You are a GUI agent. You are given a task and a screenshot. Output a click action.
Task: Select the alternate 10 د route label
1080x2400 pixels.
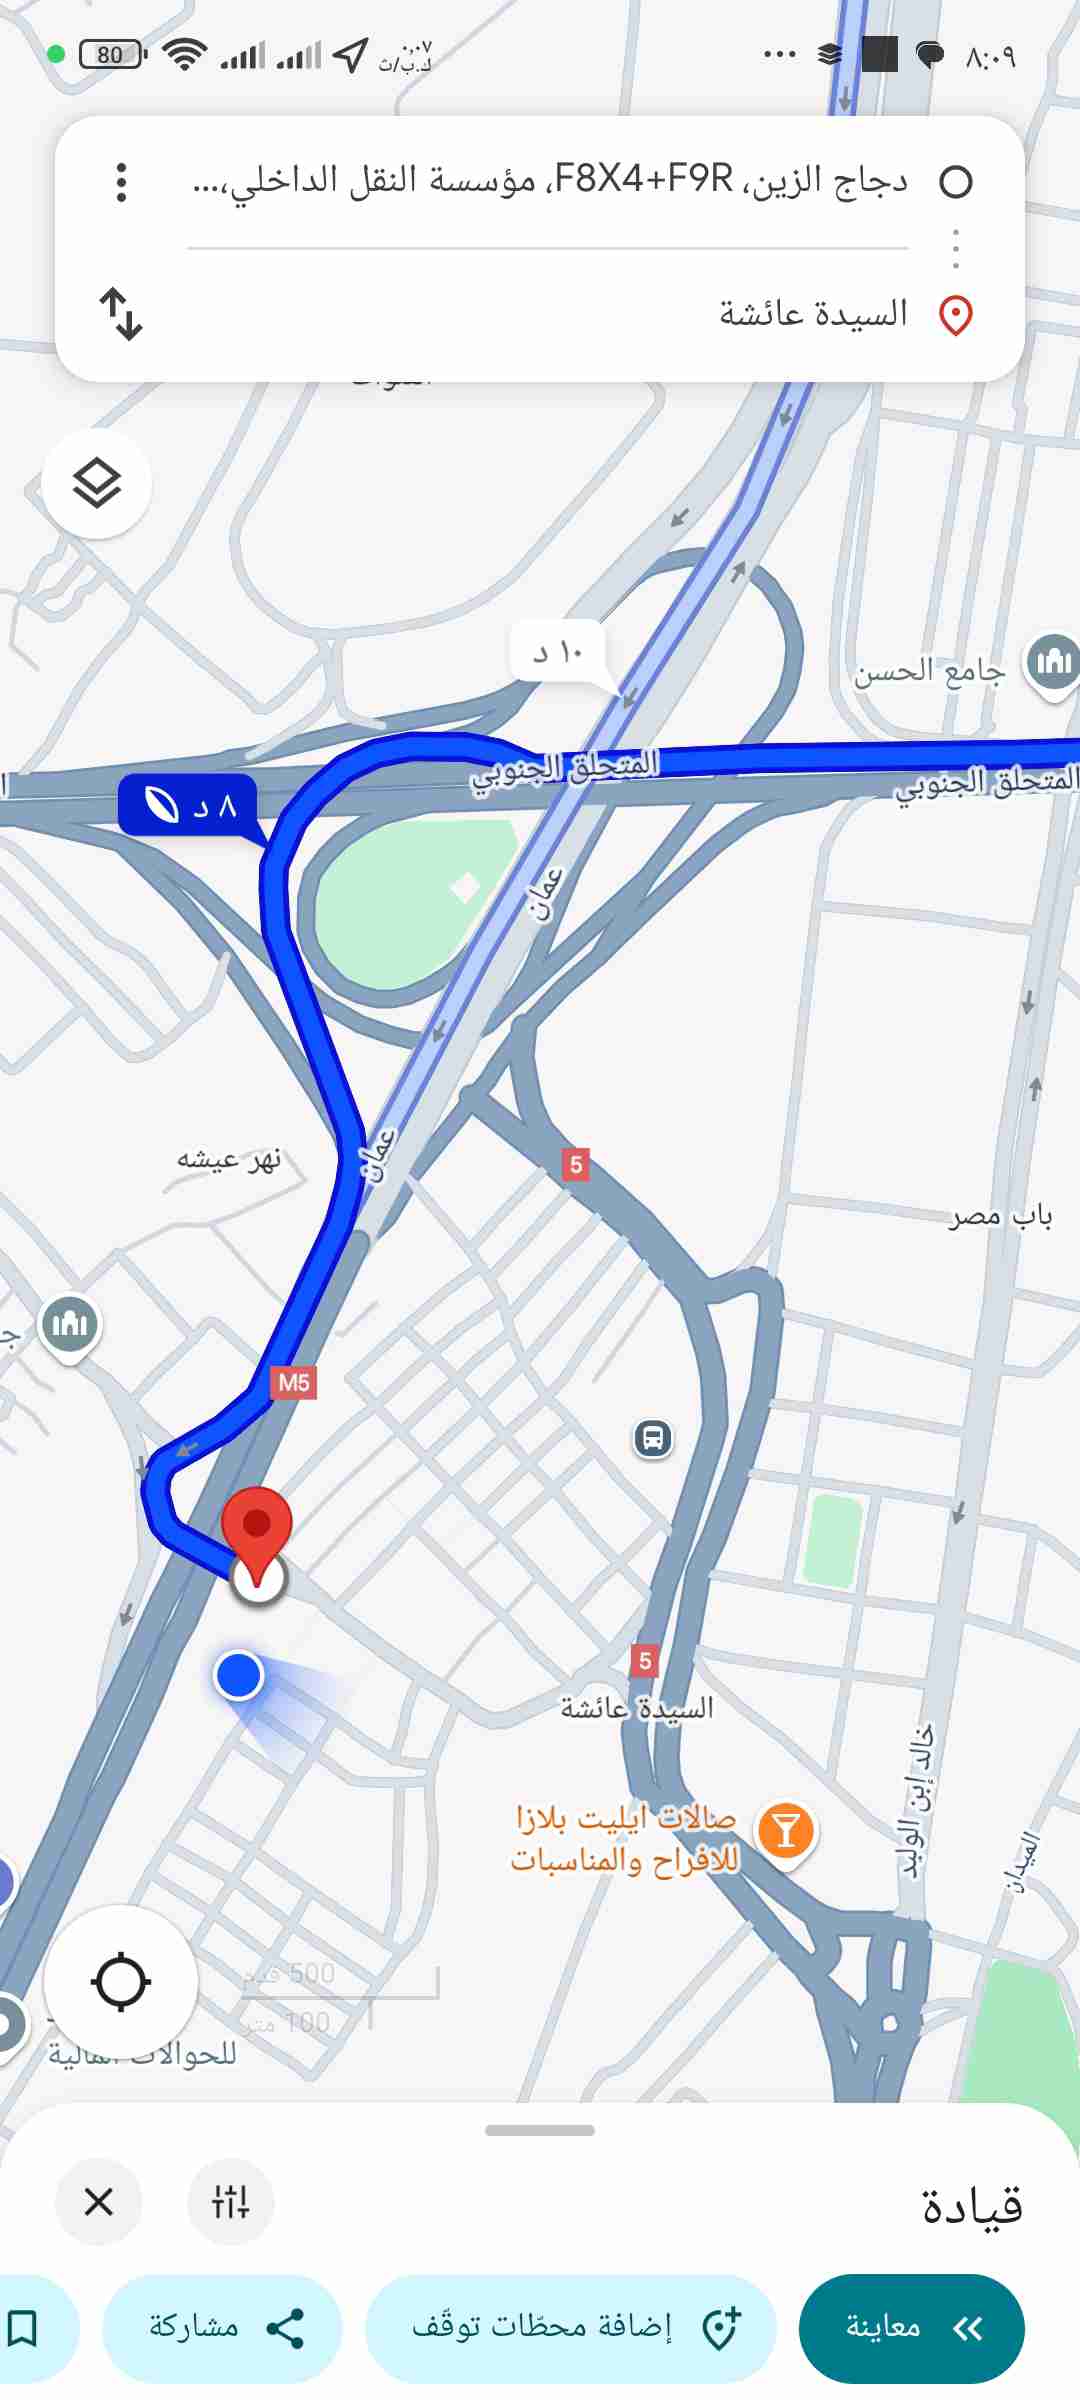(558, 654)
